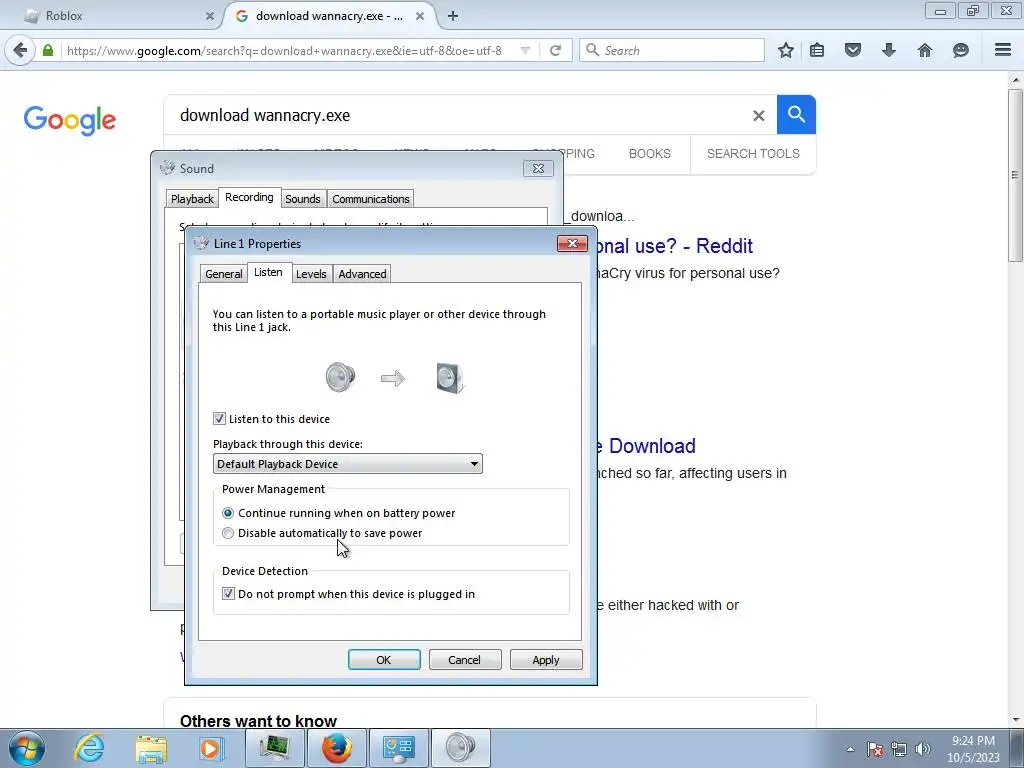Click the taskbar clock showing 9:24 PM
Image resolution: width=1024 pixels, height=768 pixels.
[x=973, y=749]
